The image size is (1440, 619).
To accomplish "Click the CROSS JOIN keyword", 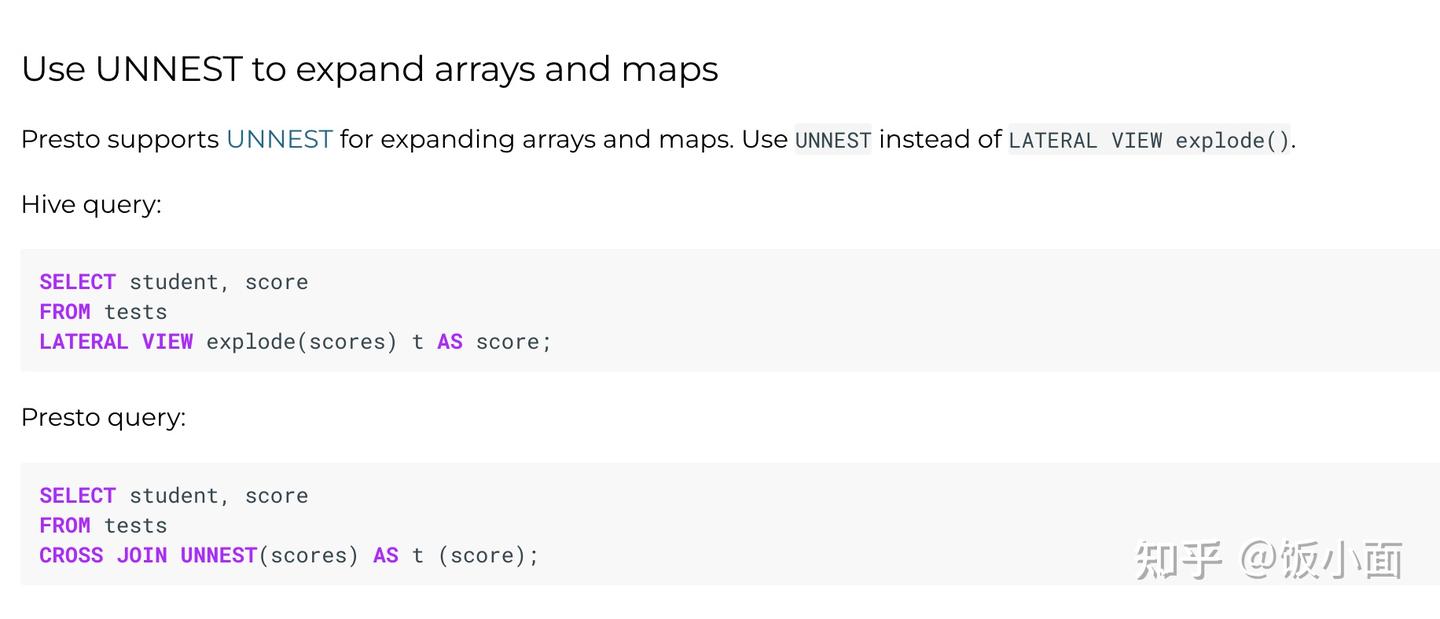I will click(103, 556).
